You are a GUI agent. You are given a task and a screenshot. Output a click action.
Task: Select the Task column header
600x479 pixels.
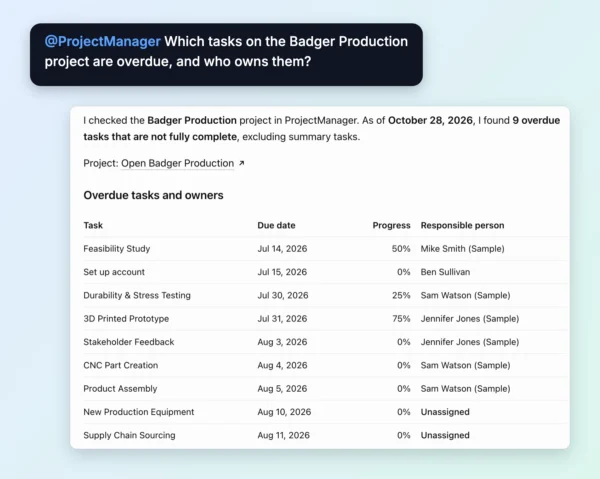click(x=93, y=225)
